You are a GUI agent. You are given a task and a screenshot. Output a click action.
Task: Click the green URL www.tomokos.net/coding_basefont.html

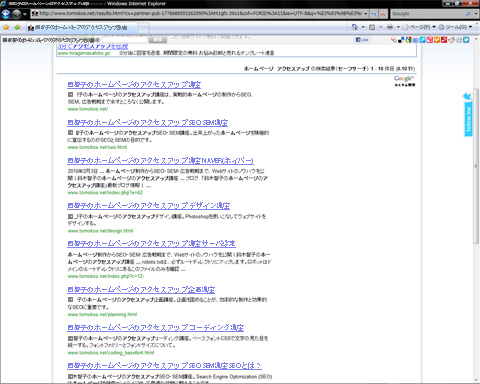[111, 353]
